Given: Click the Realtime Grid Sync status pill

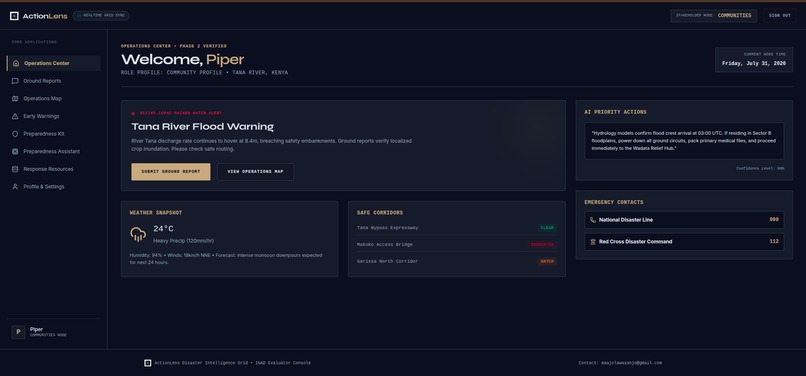Looking at the screenshot, I should pyautogui.click(x=101, y=15).
